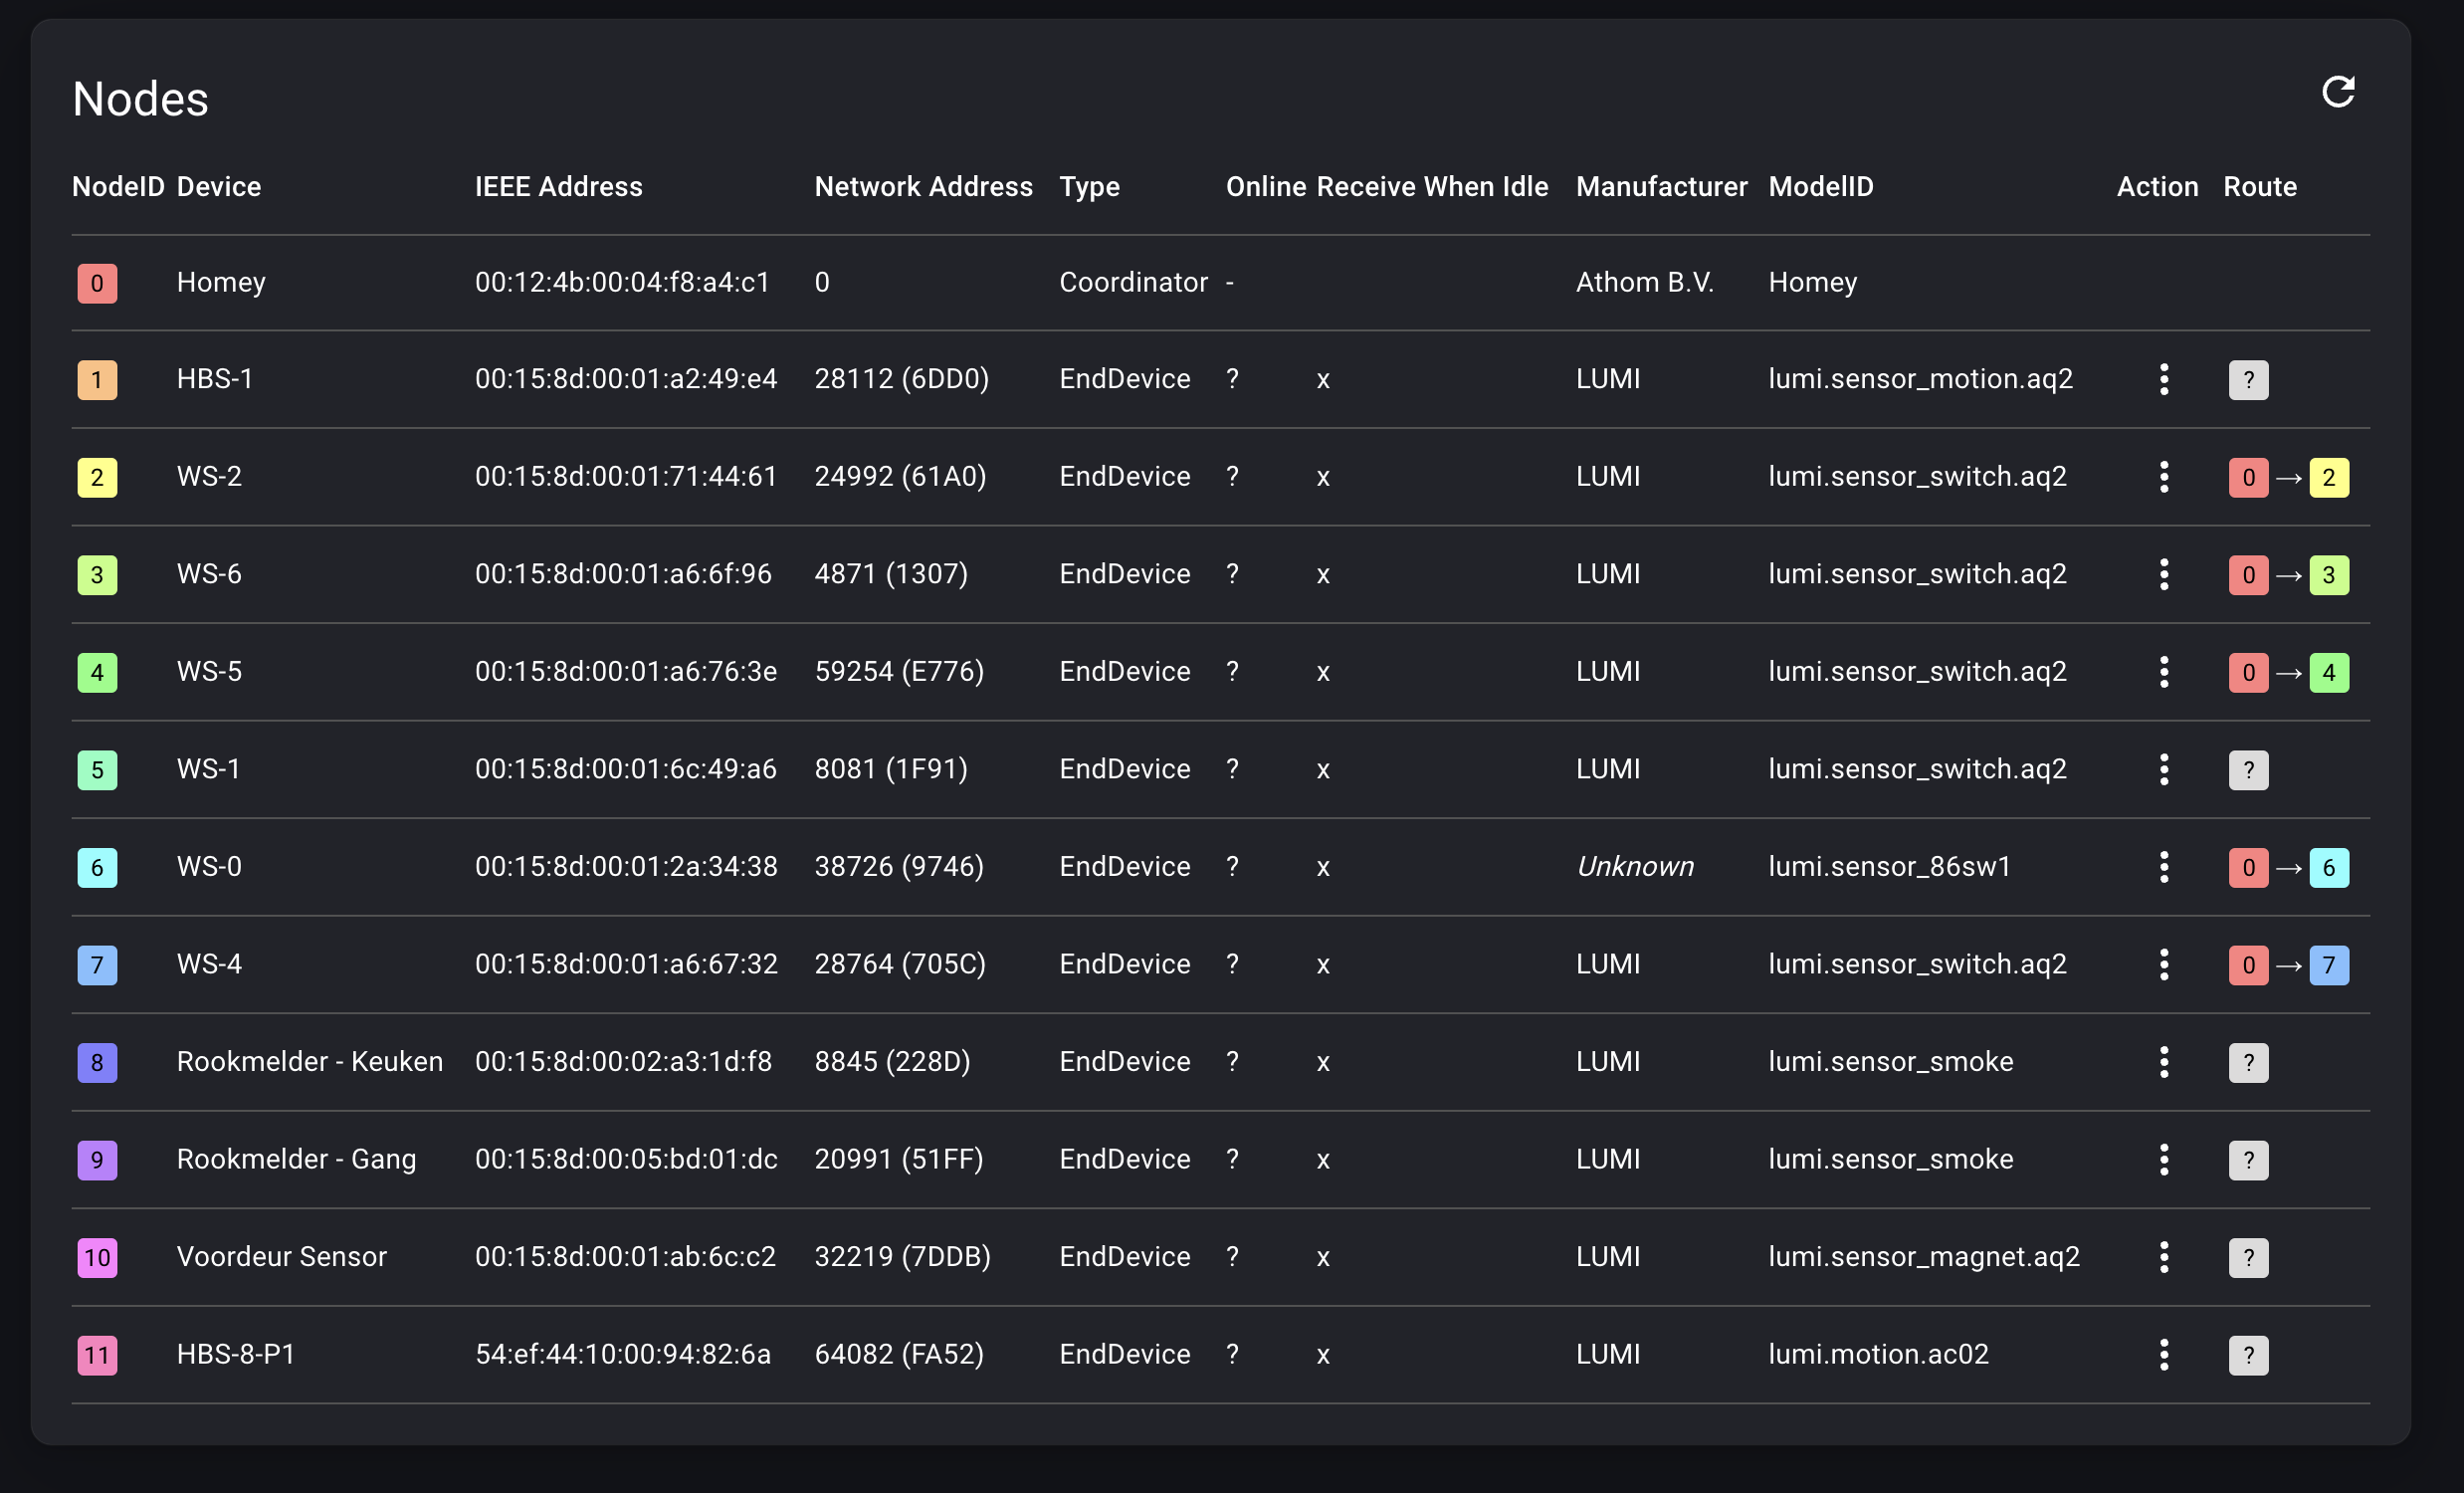2464x1493 pixels.
Task: Open action menu for HBS-1
Action: (2163, 379)
